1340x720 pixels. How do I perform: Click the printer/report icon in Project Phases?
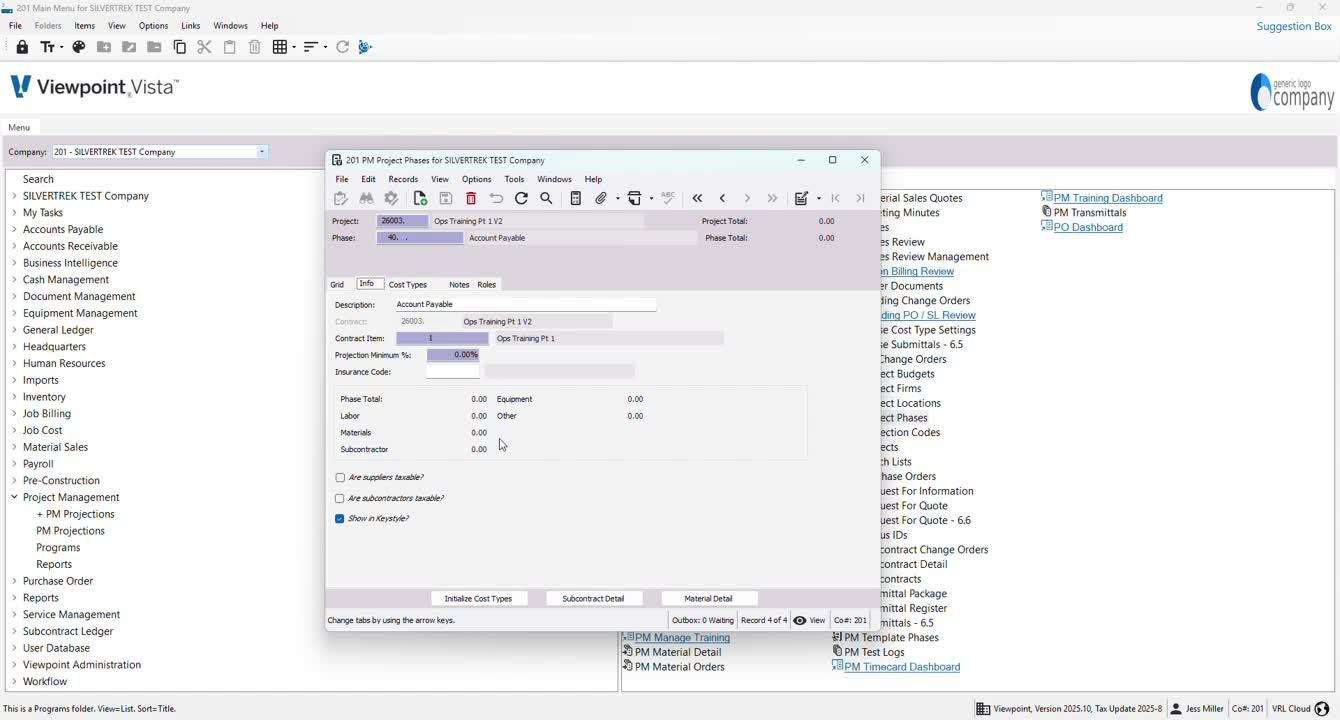(635, 198)
